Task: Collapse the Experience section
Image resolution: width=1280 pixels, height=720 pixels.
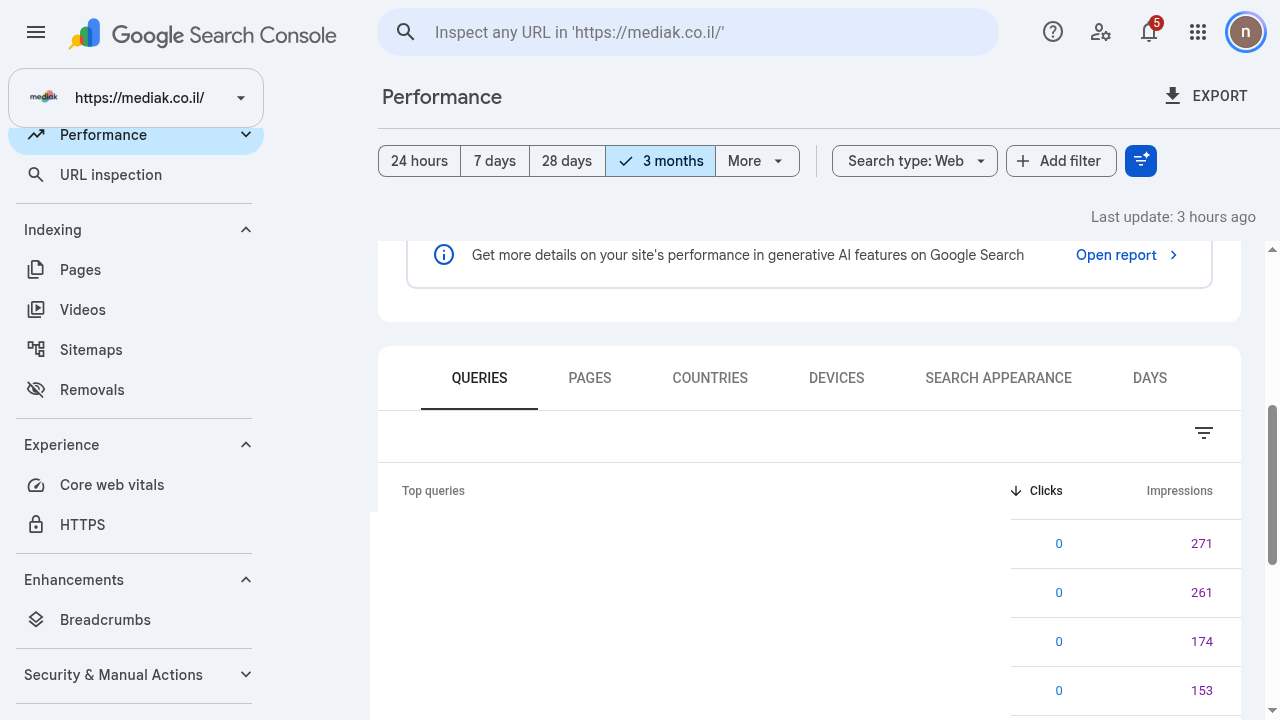Action: tap(246, 445)
